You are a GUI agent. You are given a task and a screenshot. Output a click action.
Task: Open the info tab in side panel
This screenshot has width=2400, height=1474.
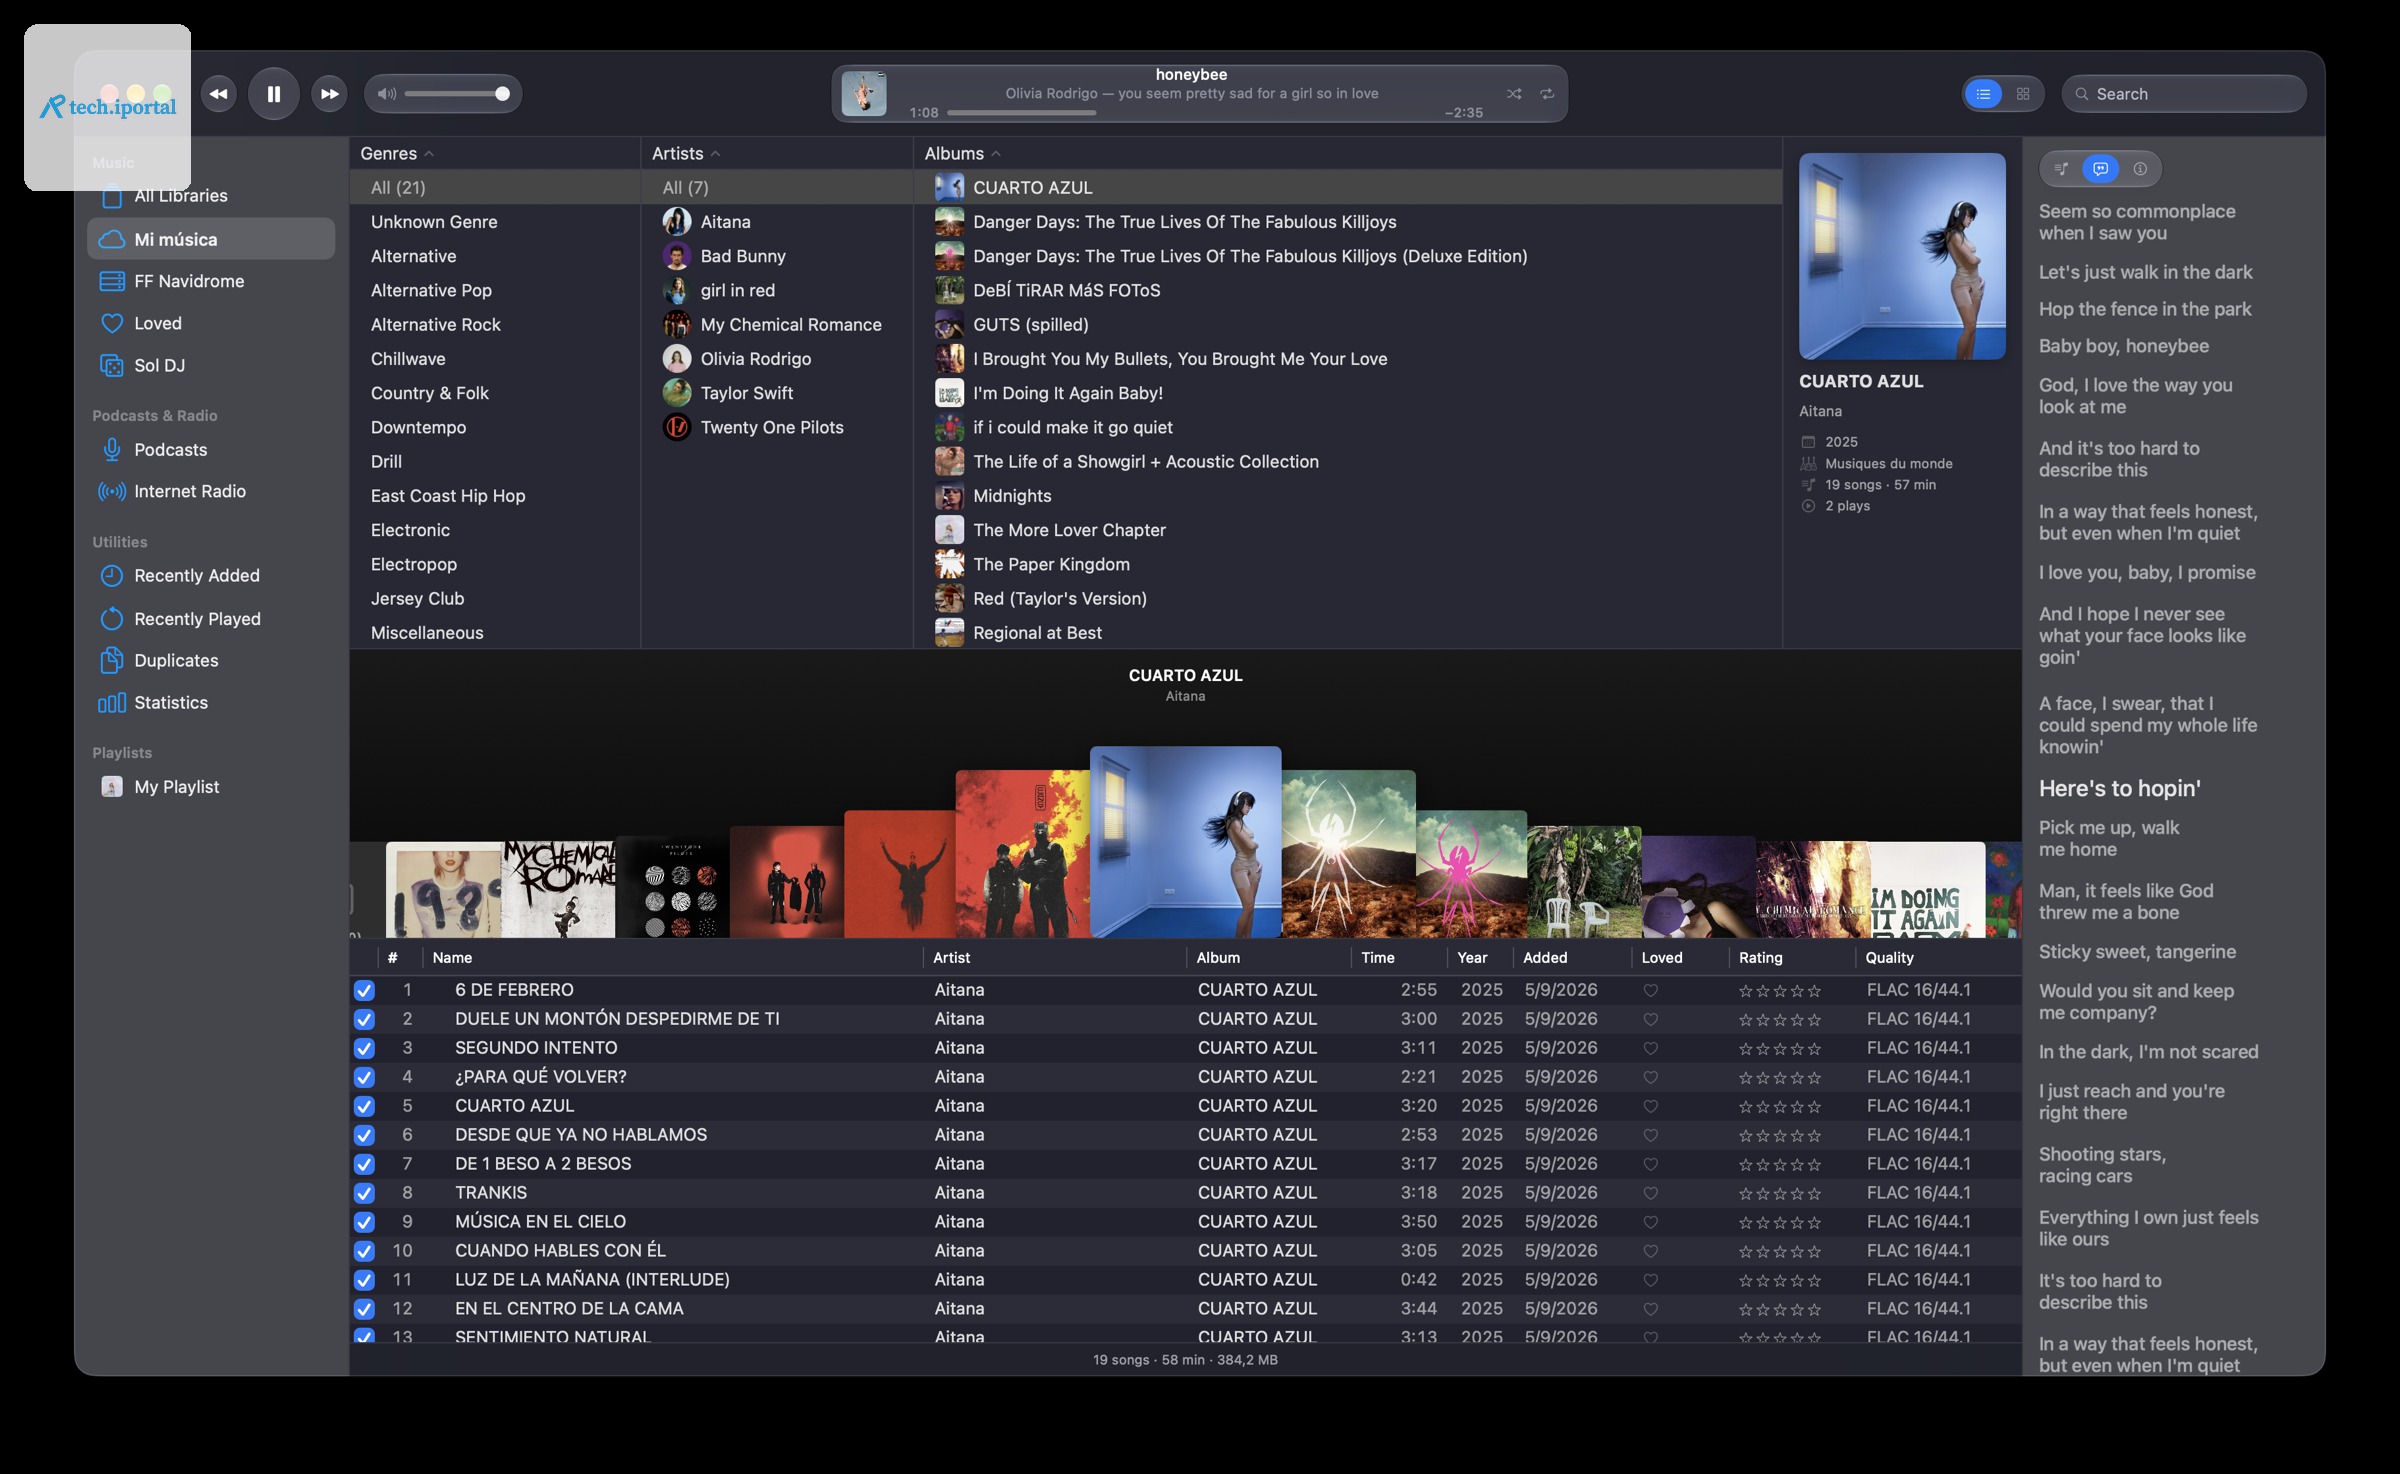(2140, 169)
